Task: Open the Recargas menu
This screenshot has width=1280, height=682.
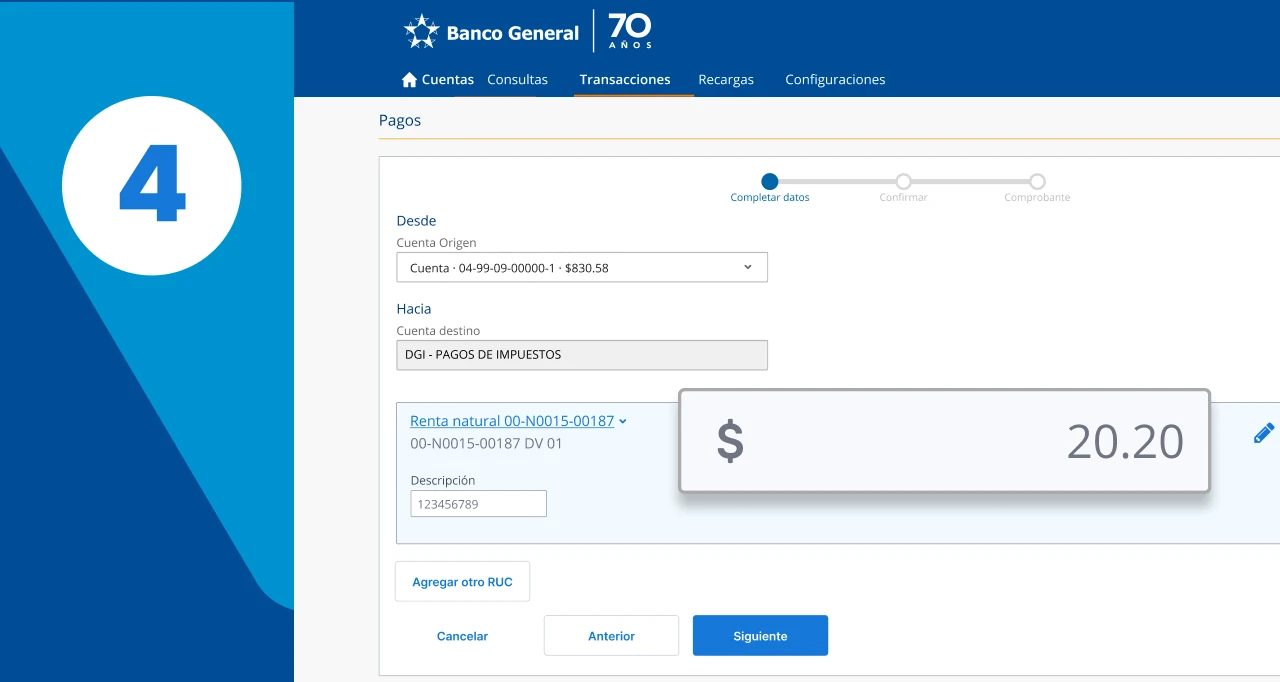Action: (x=726, y=80)
